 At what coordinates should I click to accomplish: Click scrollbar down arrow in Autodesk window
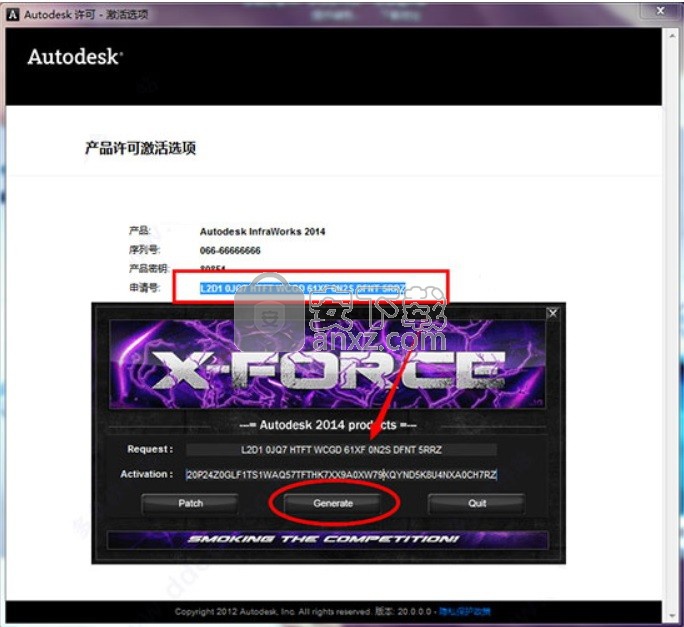point(672,616)
